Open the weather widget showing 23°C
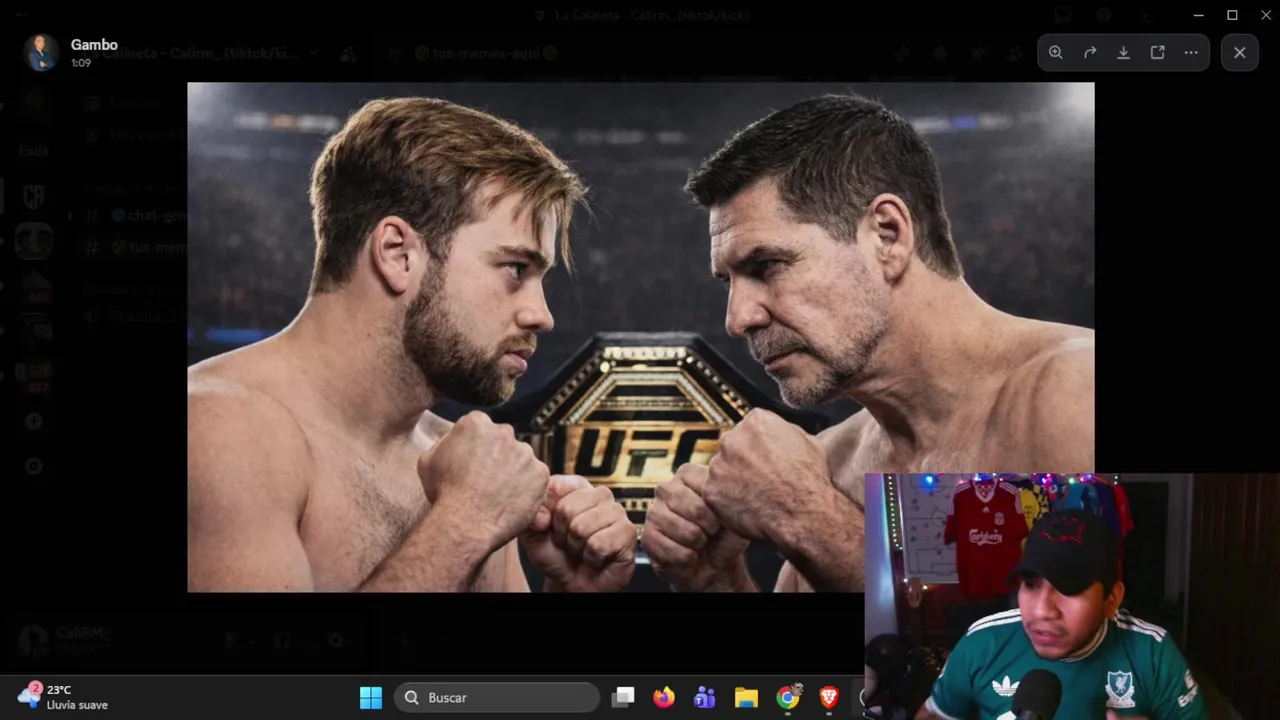Image resolution: width=1280 pixels, height=720 pixels. click(63, 697)
